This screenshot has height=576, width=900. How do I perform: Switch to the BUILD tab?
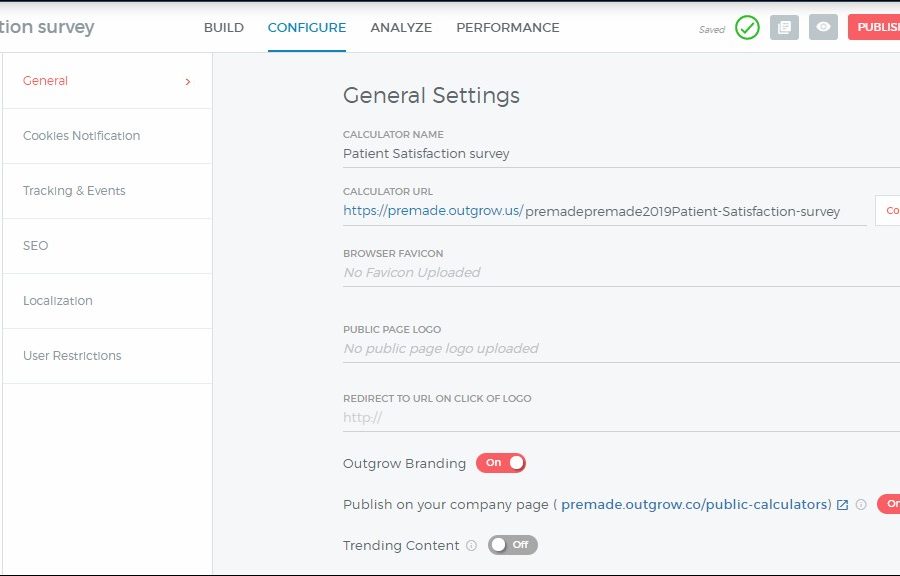click(x=224, y=28)
